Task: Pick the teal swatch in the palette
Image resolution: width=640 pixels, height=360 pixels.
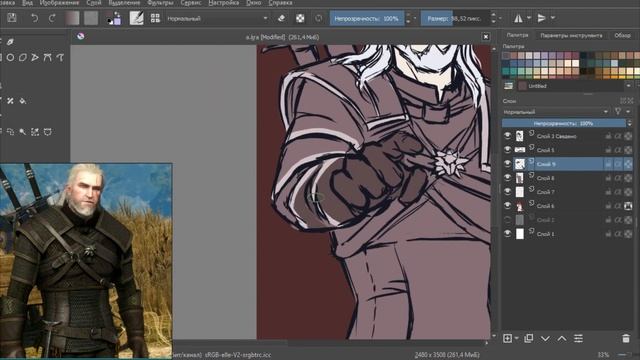Action: click(506, 71)
